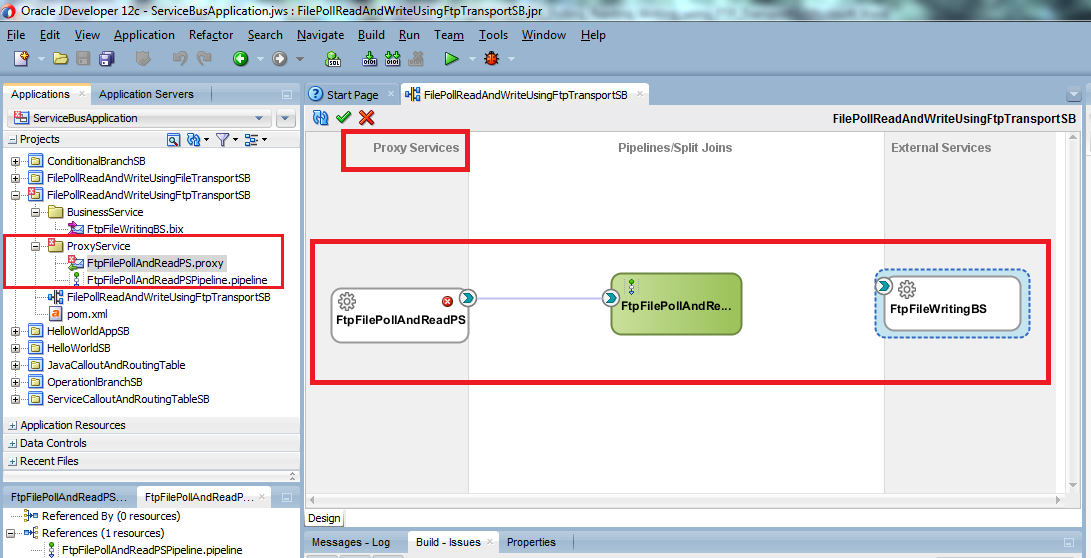Screen dimensions: 1091x558
Task: Expand the ConditionalBranchSB project
Action: 15,161
